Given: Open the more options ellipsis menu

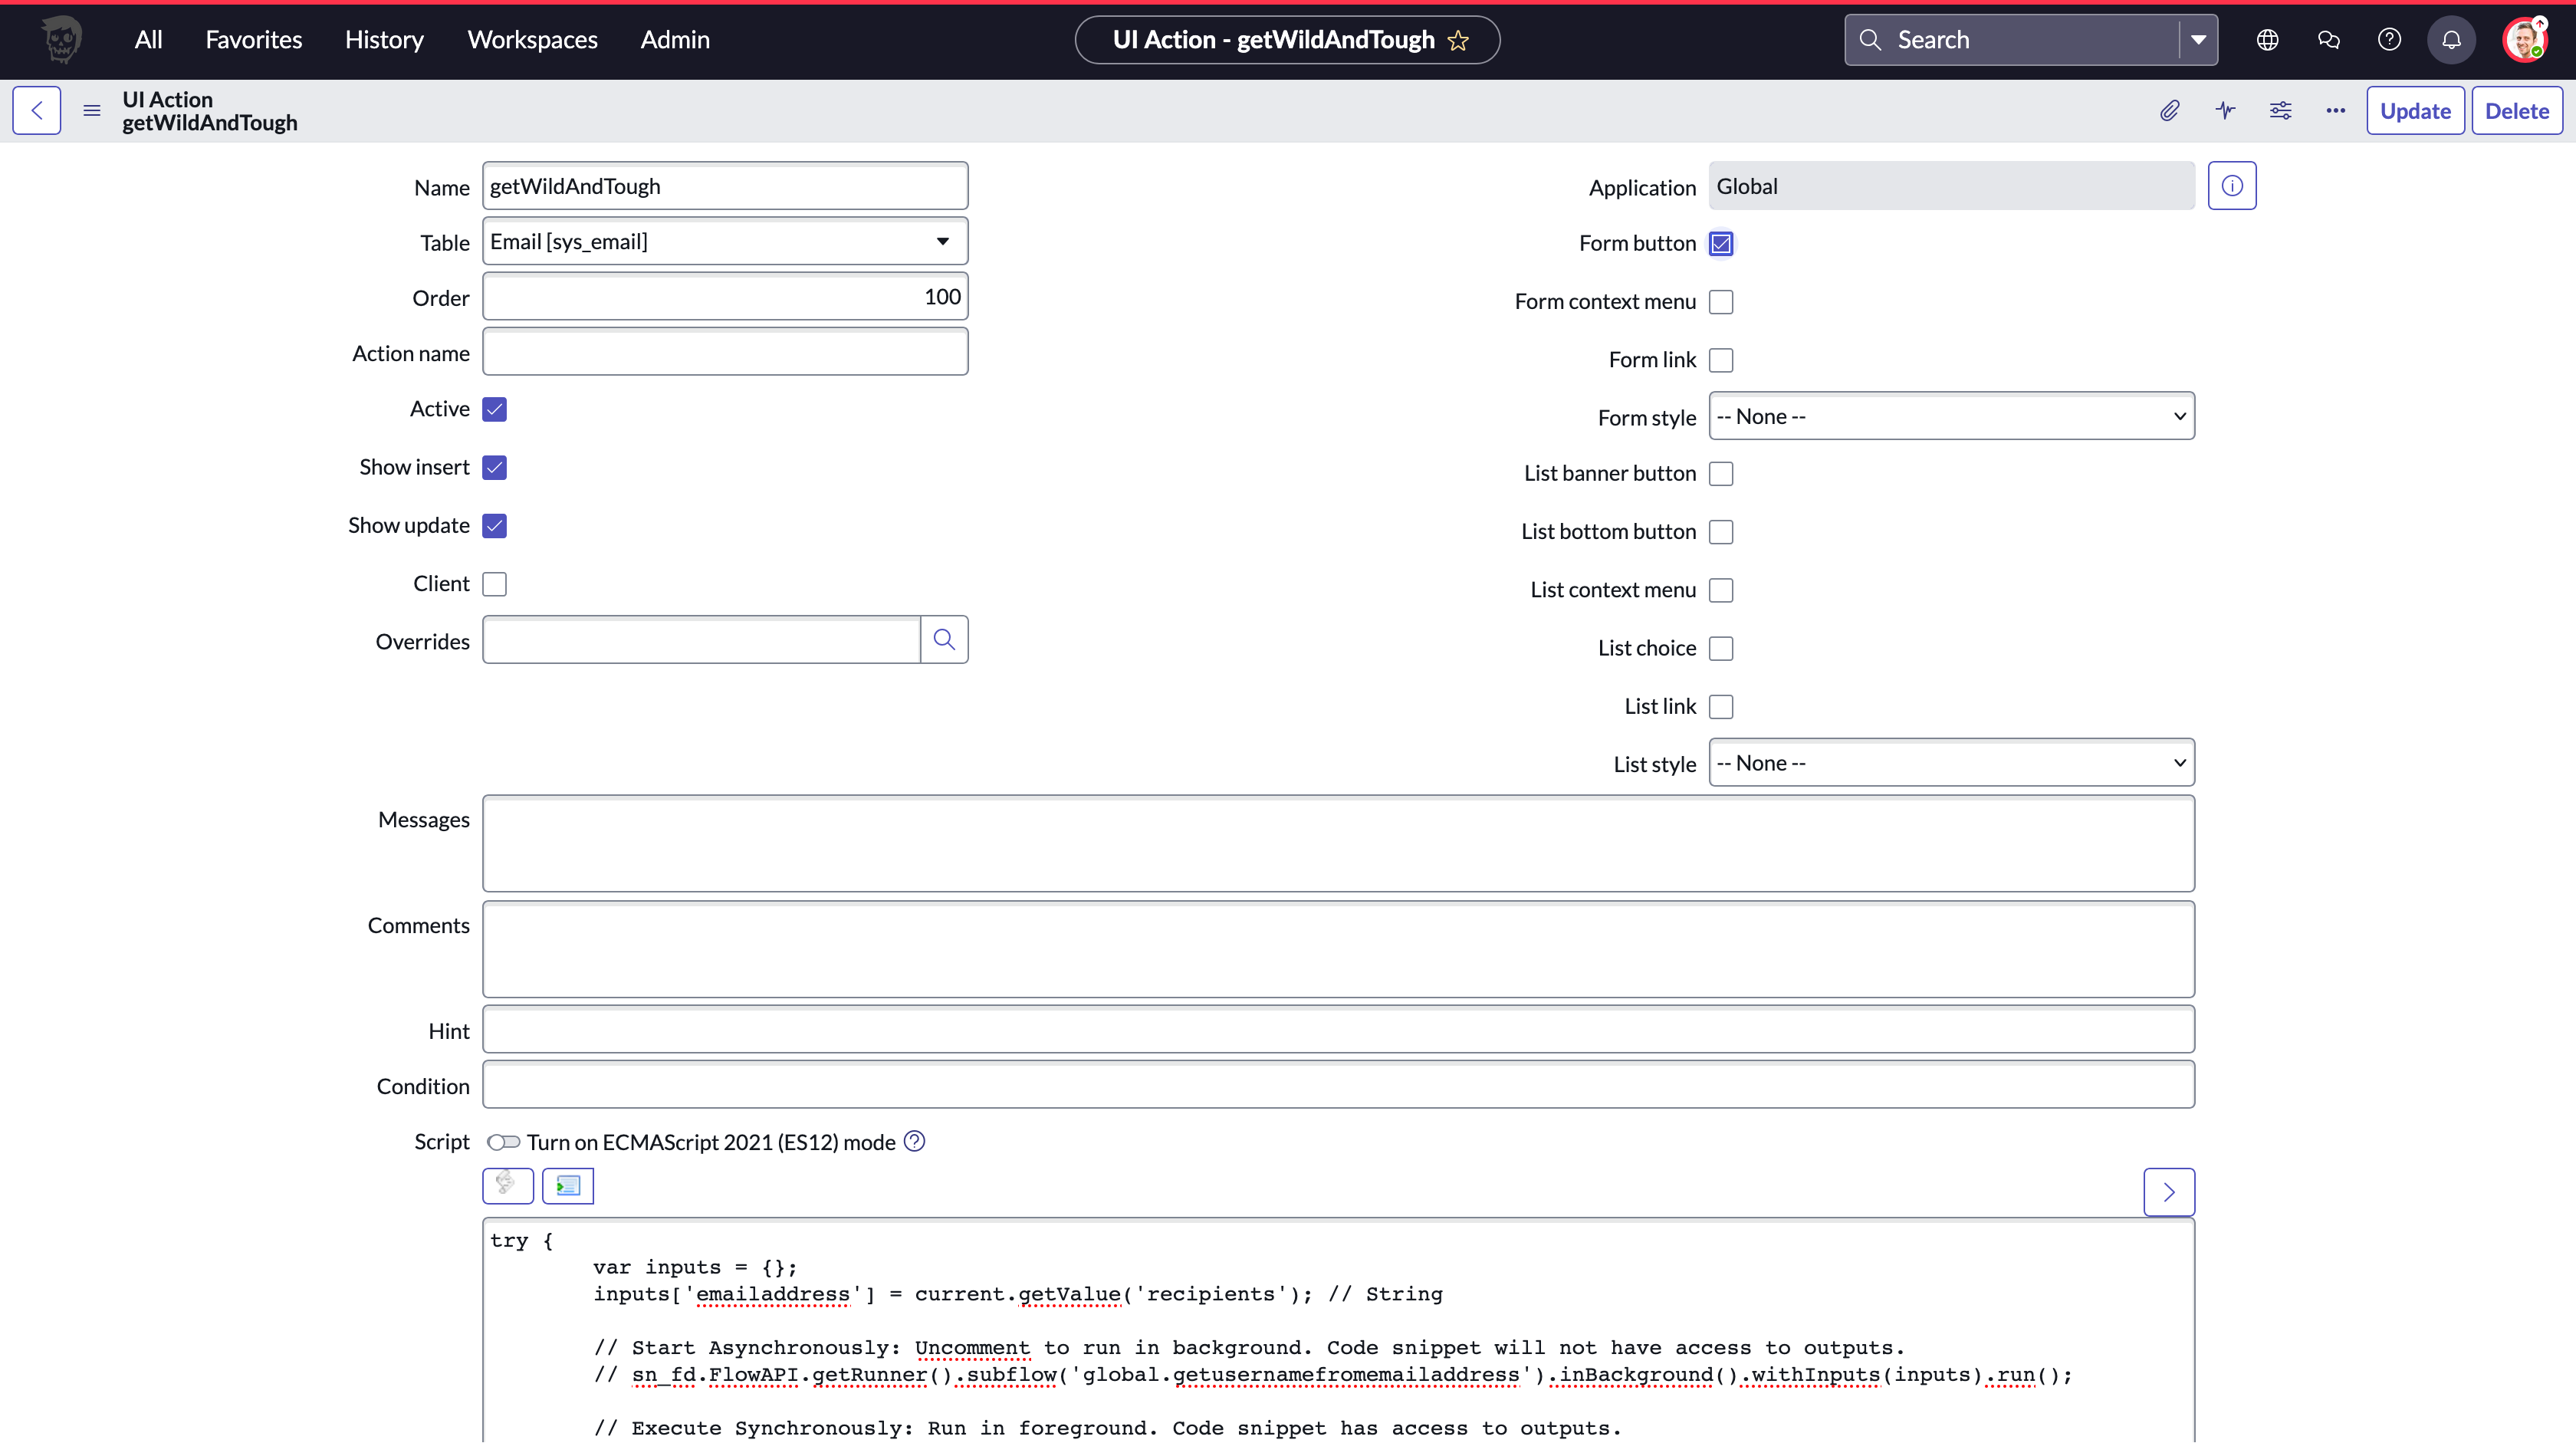Looking at the screenshot, I should pos(2335,110).
